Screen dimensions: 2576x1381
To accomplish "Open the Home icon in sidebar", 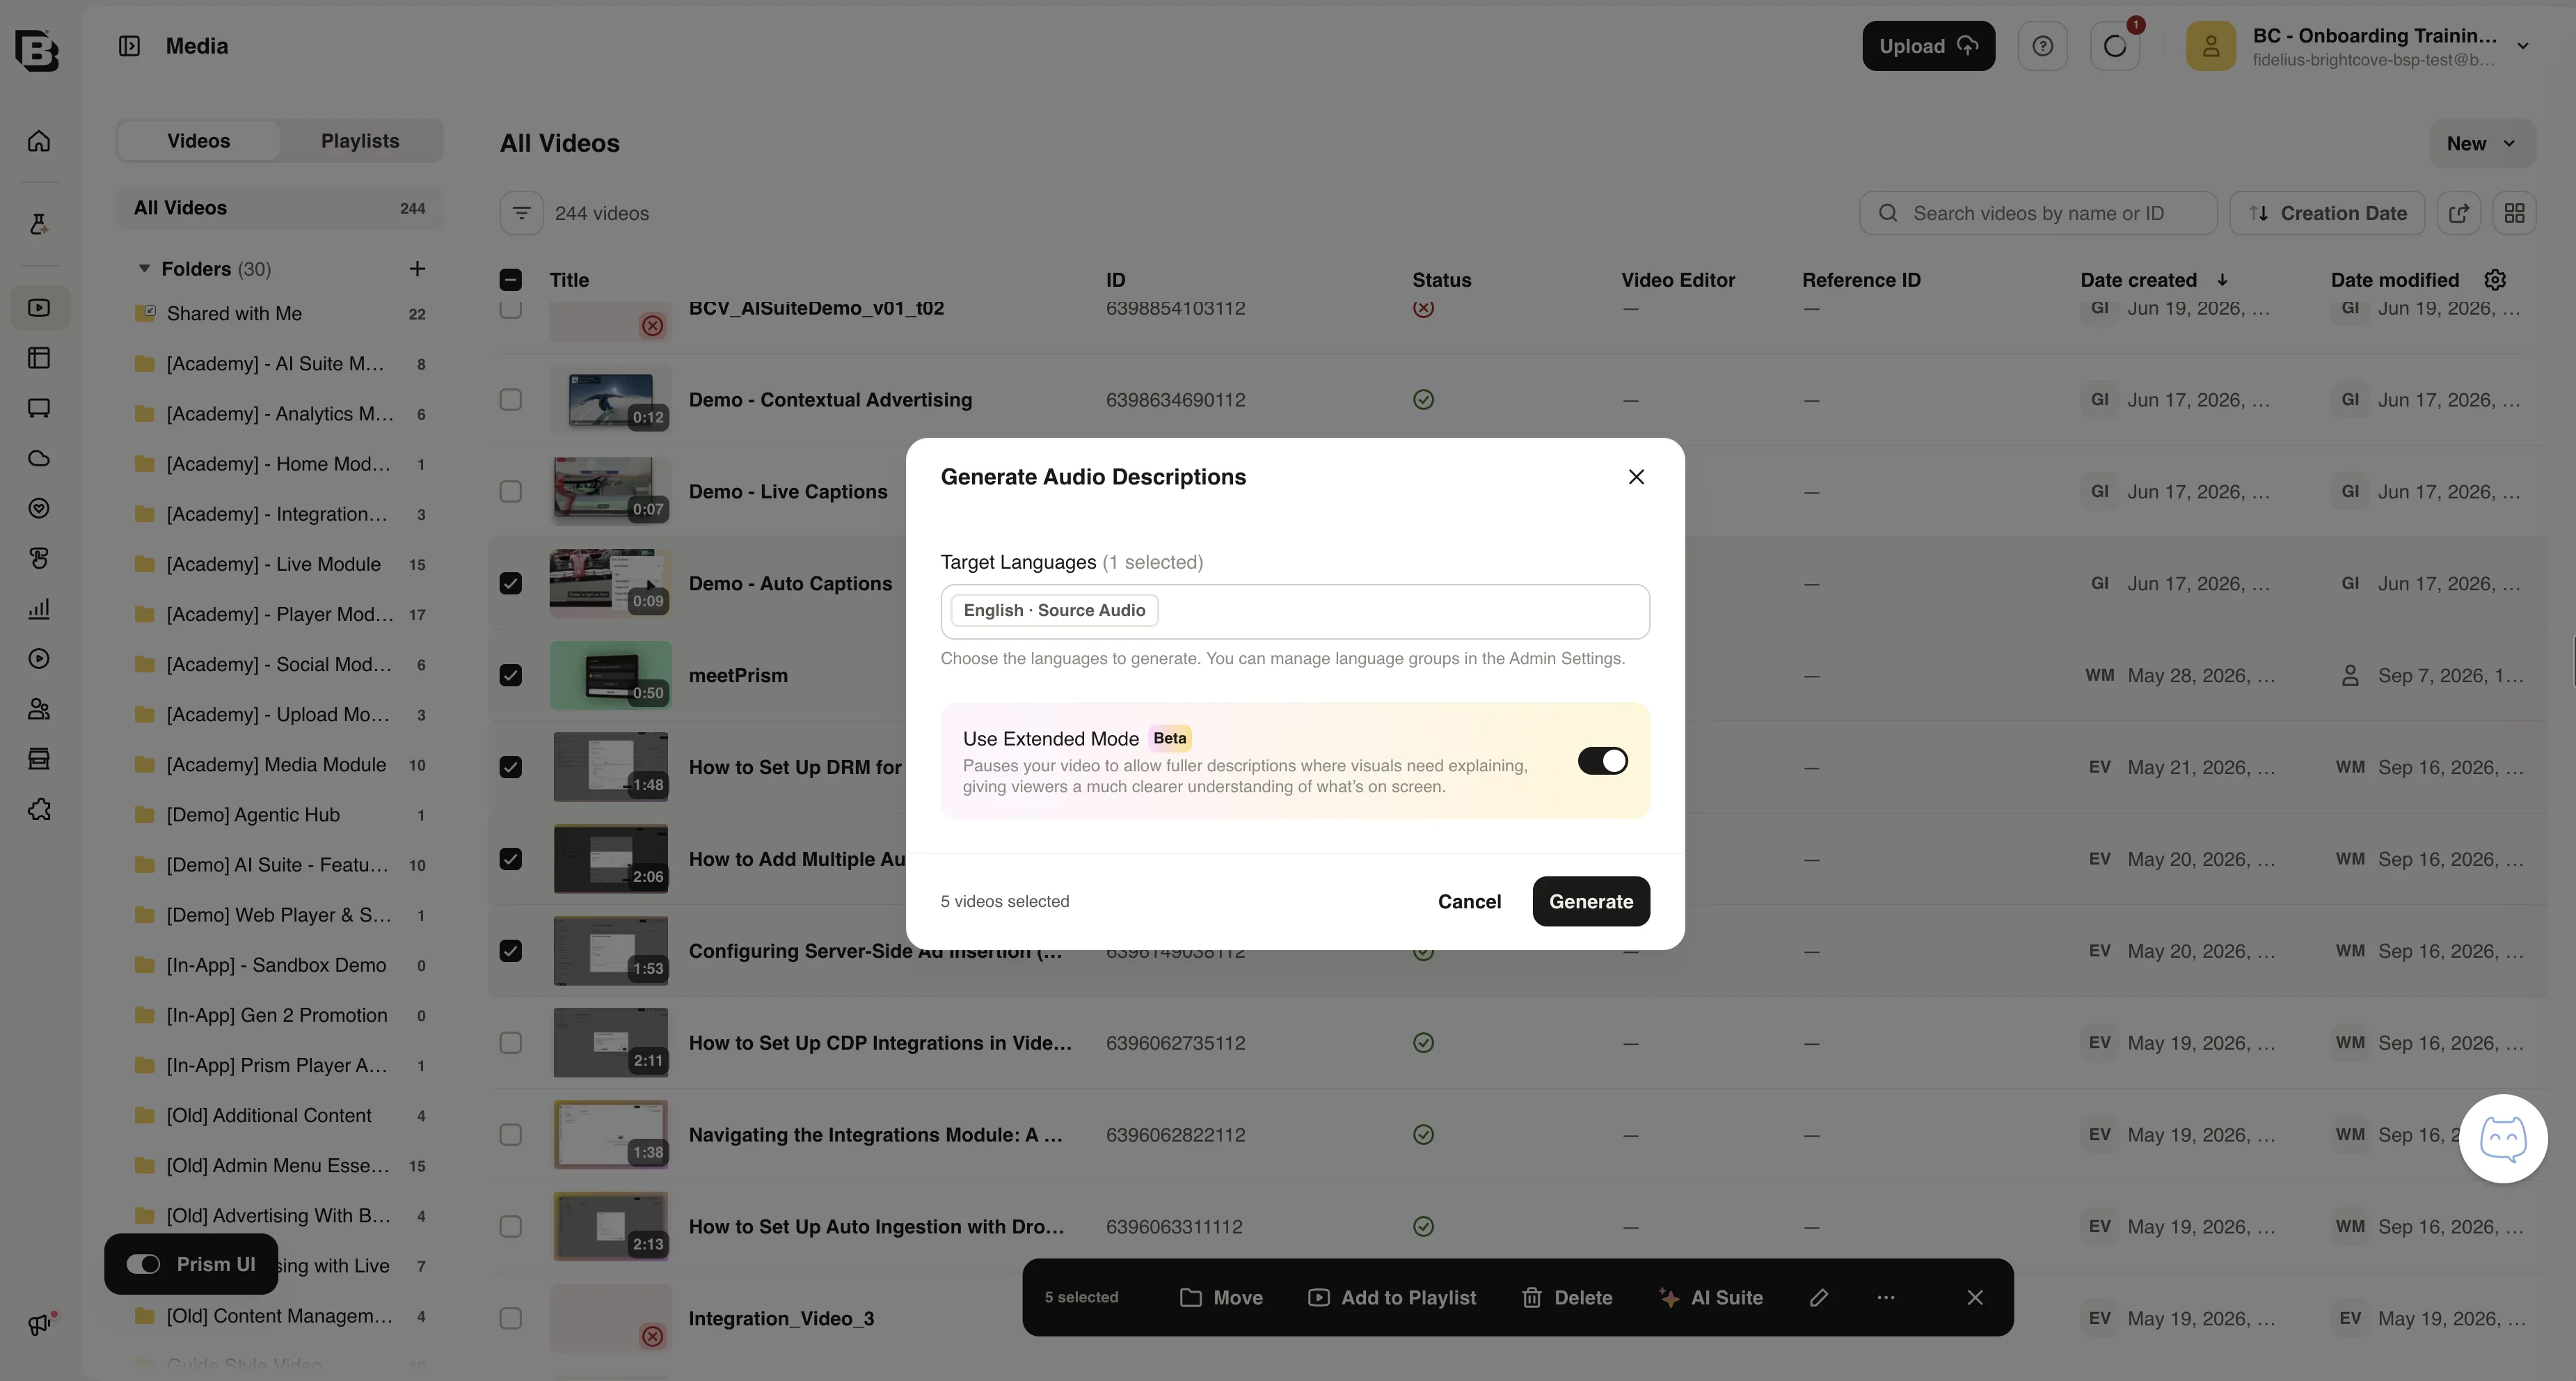I will [39, 141].
